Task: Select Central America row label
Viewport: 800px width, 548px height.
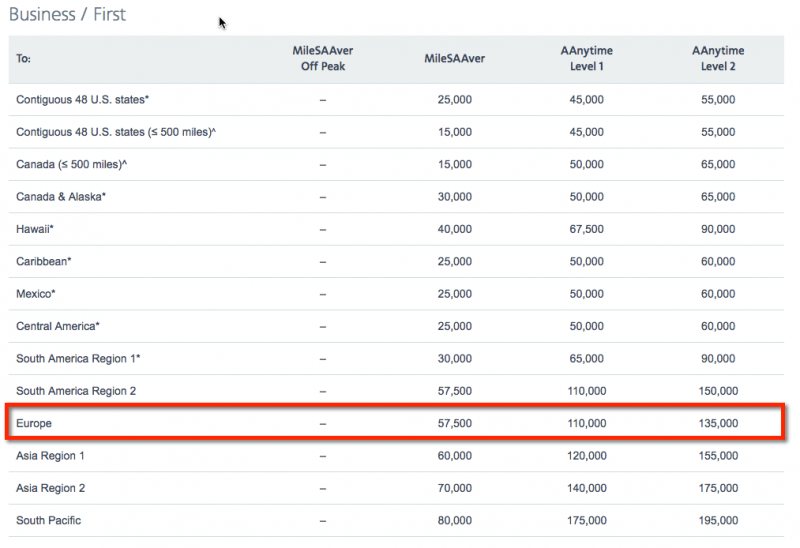Action: (x=58, y=326)
